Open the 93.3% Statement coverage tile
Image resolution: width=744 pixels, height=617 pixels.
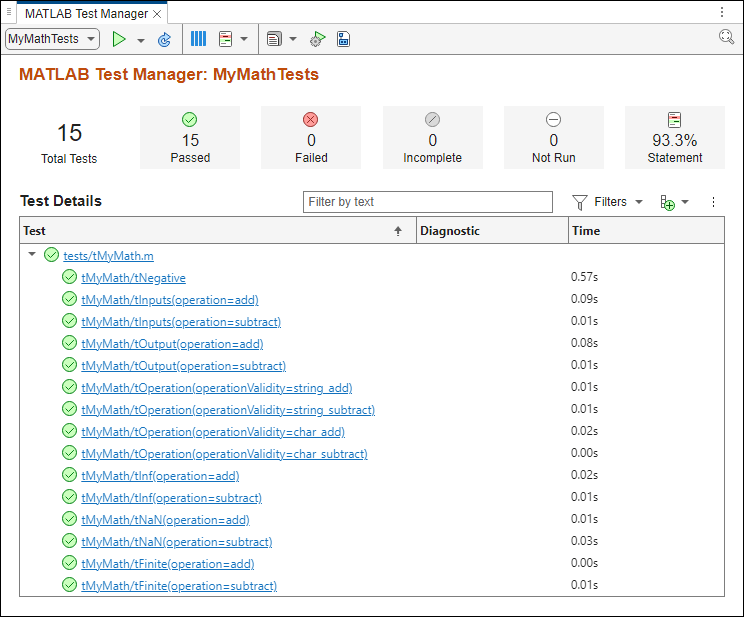click(674, 137)
